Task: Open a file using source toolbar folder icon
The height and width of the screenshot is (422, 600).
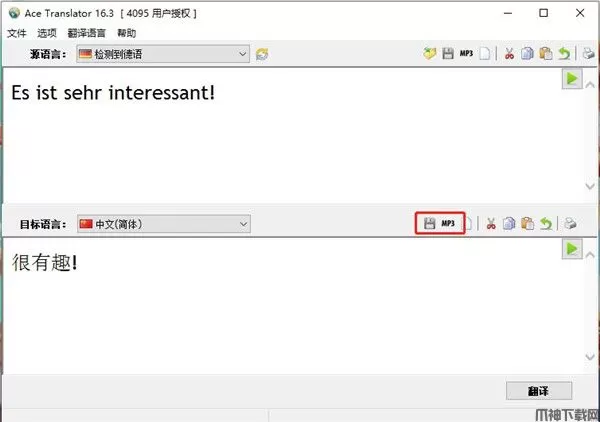Action: 430,54
